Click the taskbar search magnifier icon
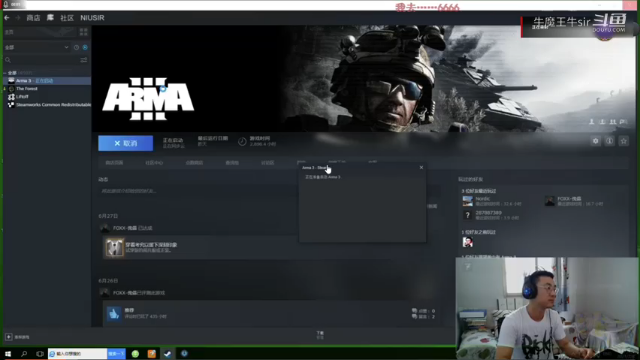This screenshot has width=640, height=360. click(x=24, y=353)
